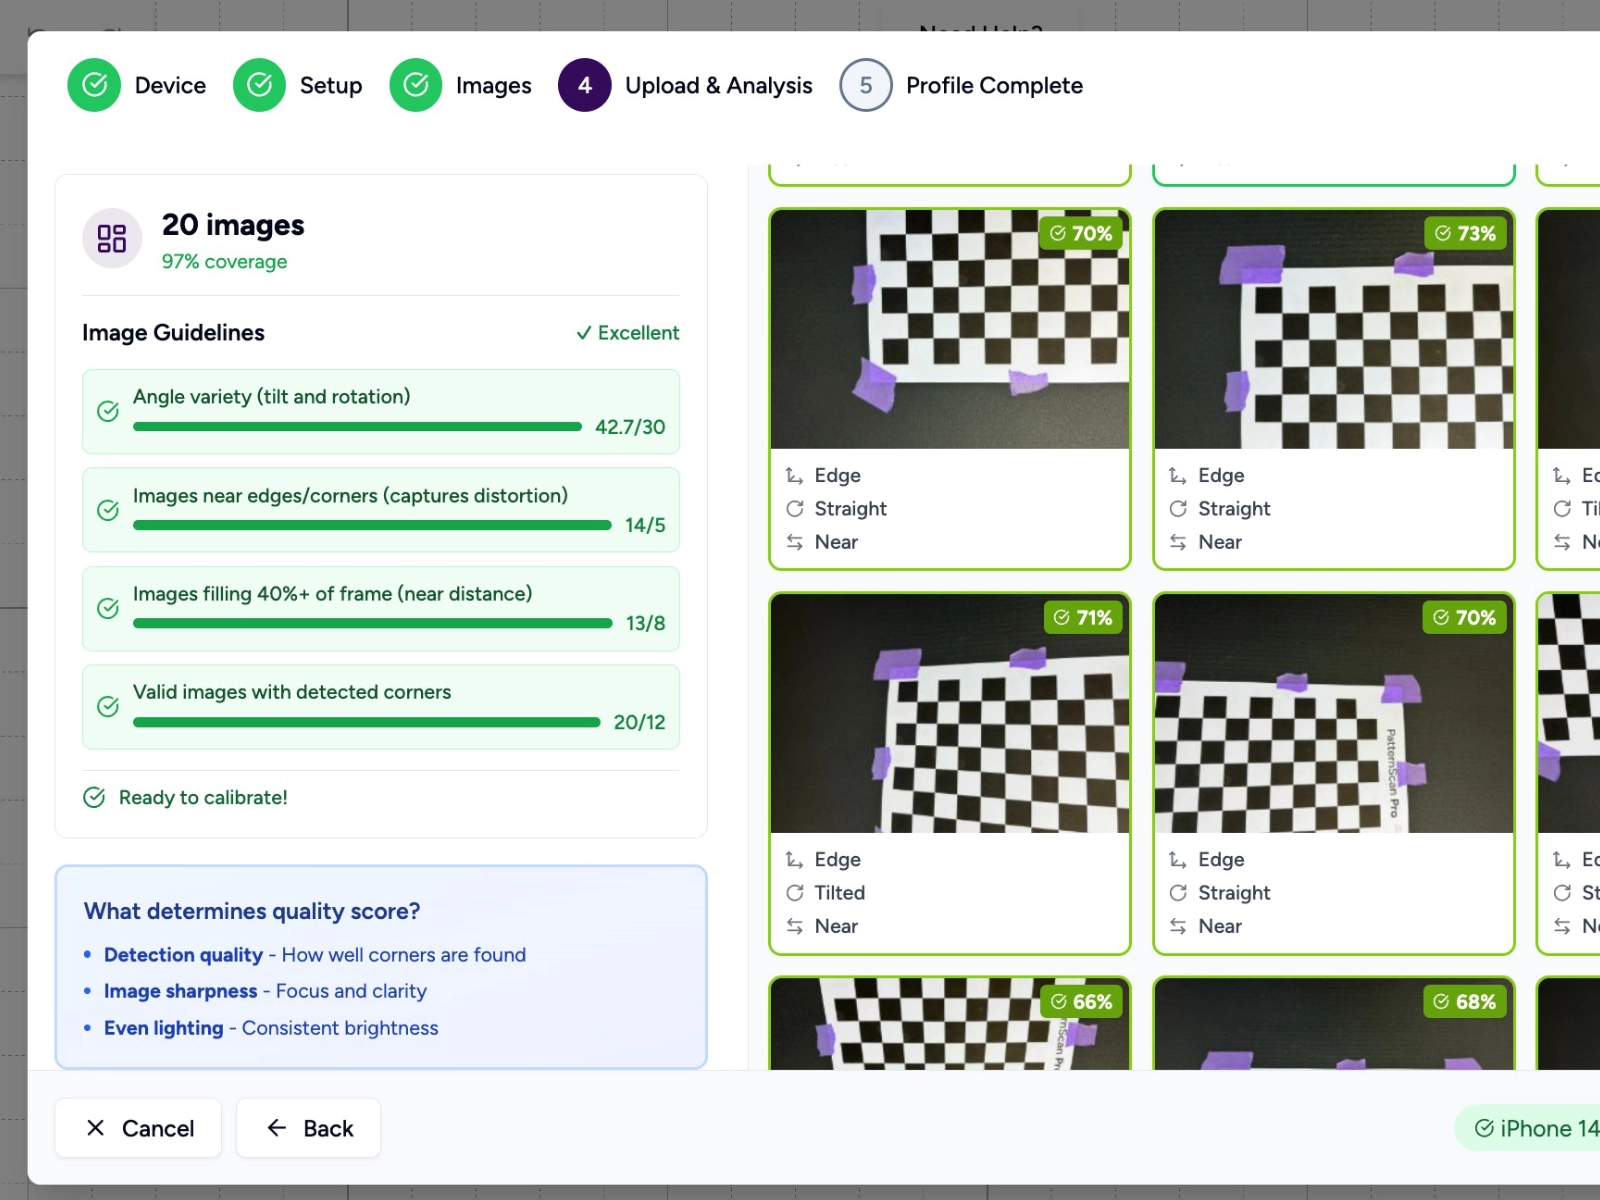Click the Images step checkmark icon
This screenshot has width=1600, height=1200.
[416, 85]
